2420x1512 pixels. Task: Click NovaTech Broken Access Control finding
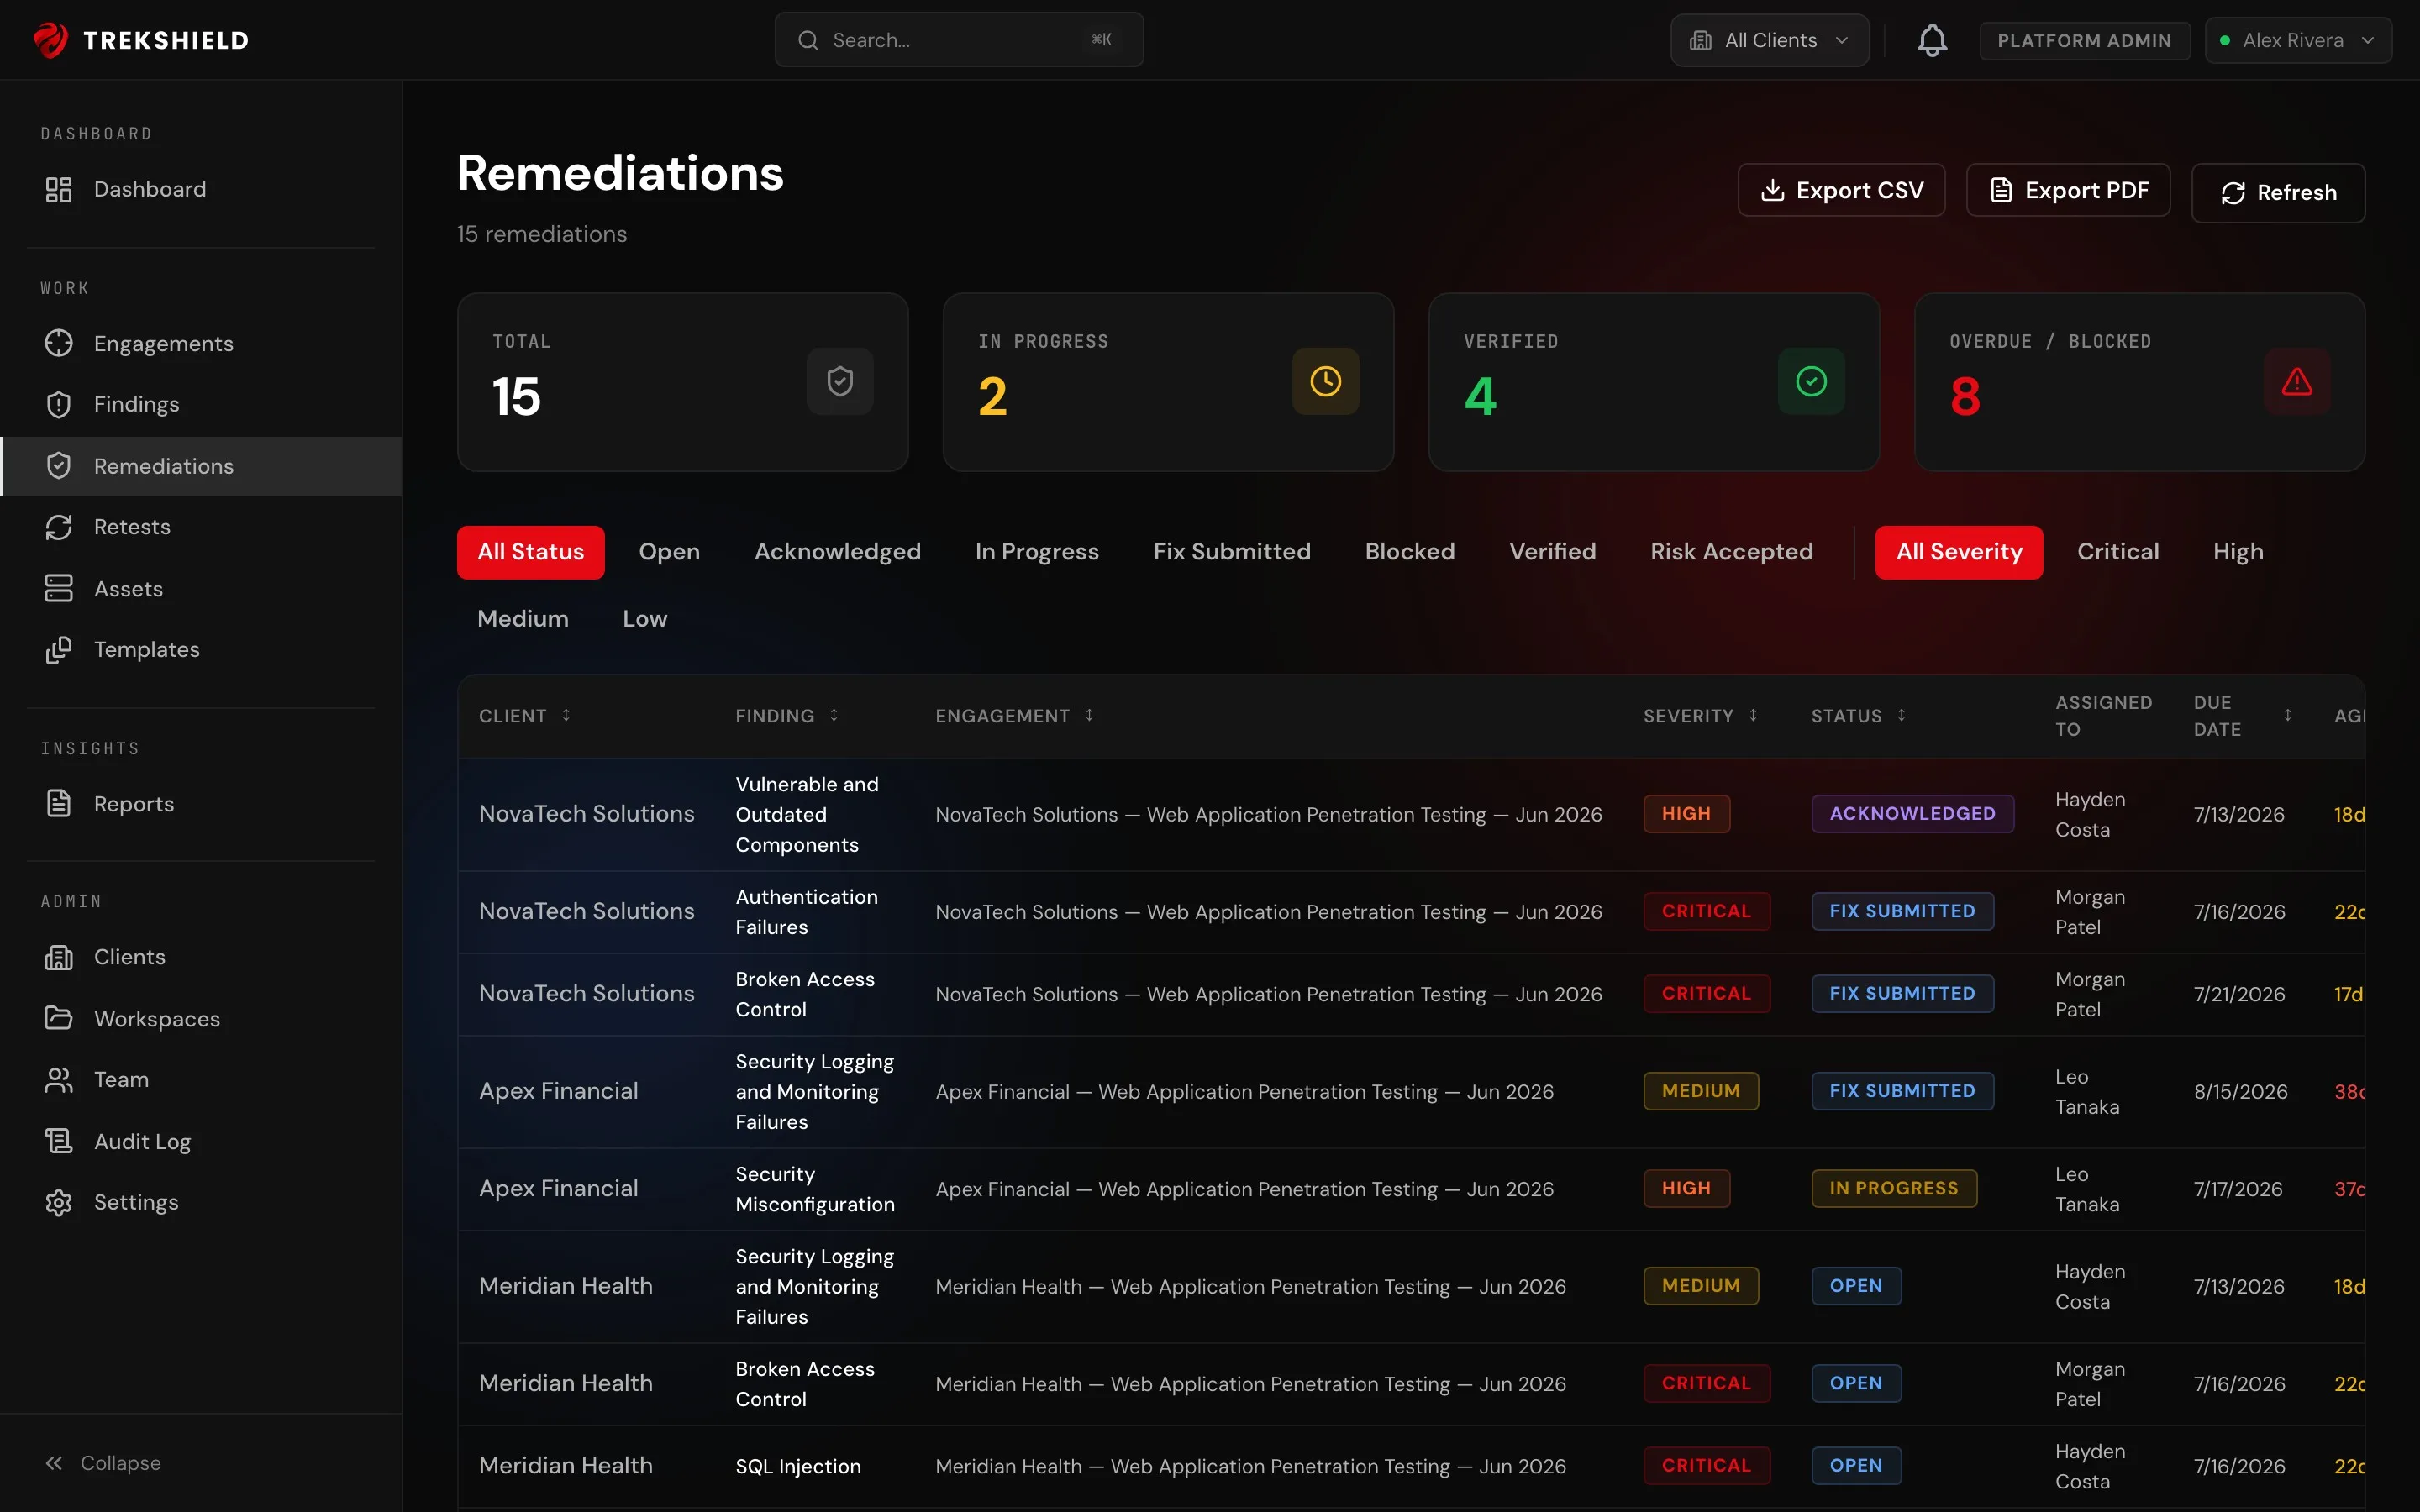click(805, 994)
